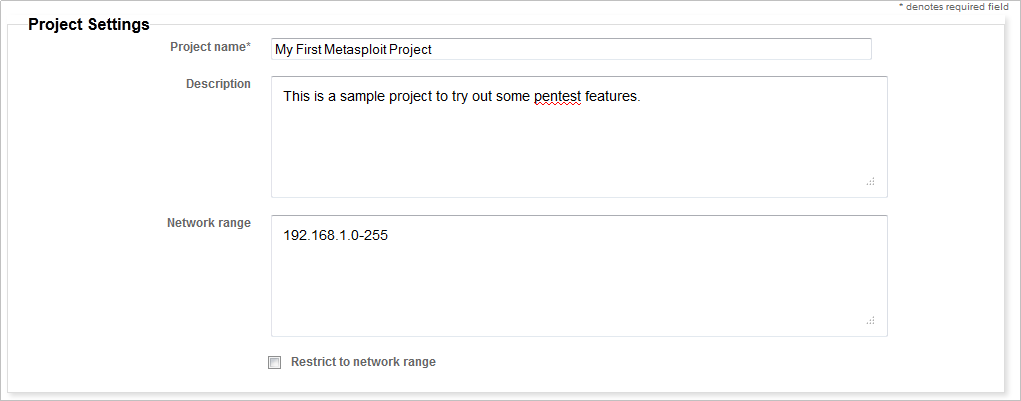The width and height of the screenshot is (1021, 401).
Task: Click the 'denotes required field' note
Action: coord(955,7)
